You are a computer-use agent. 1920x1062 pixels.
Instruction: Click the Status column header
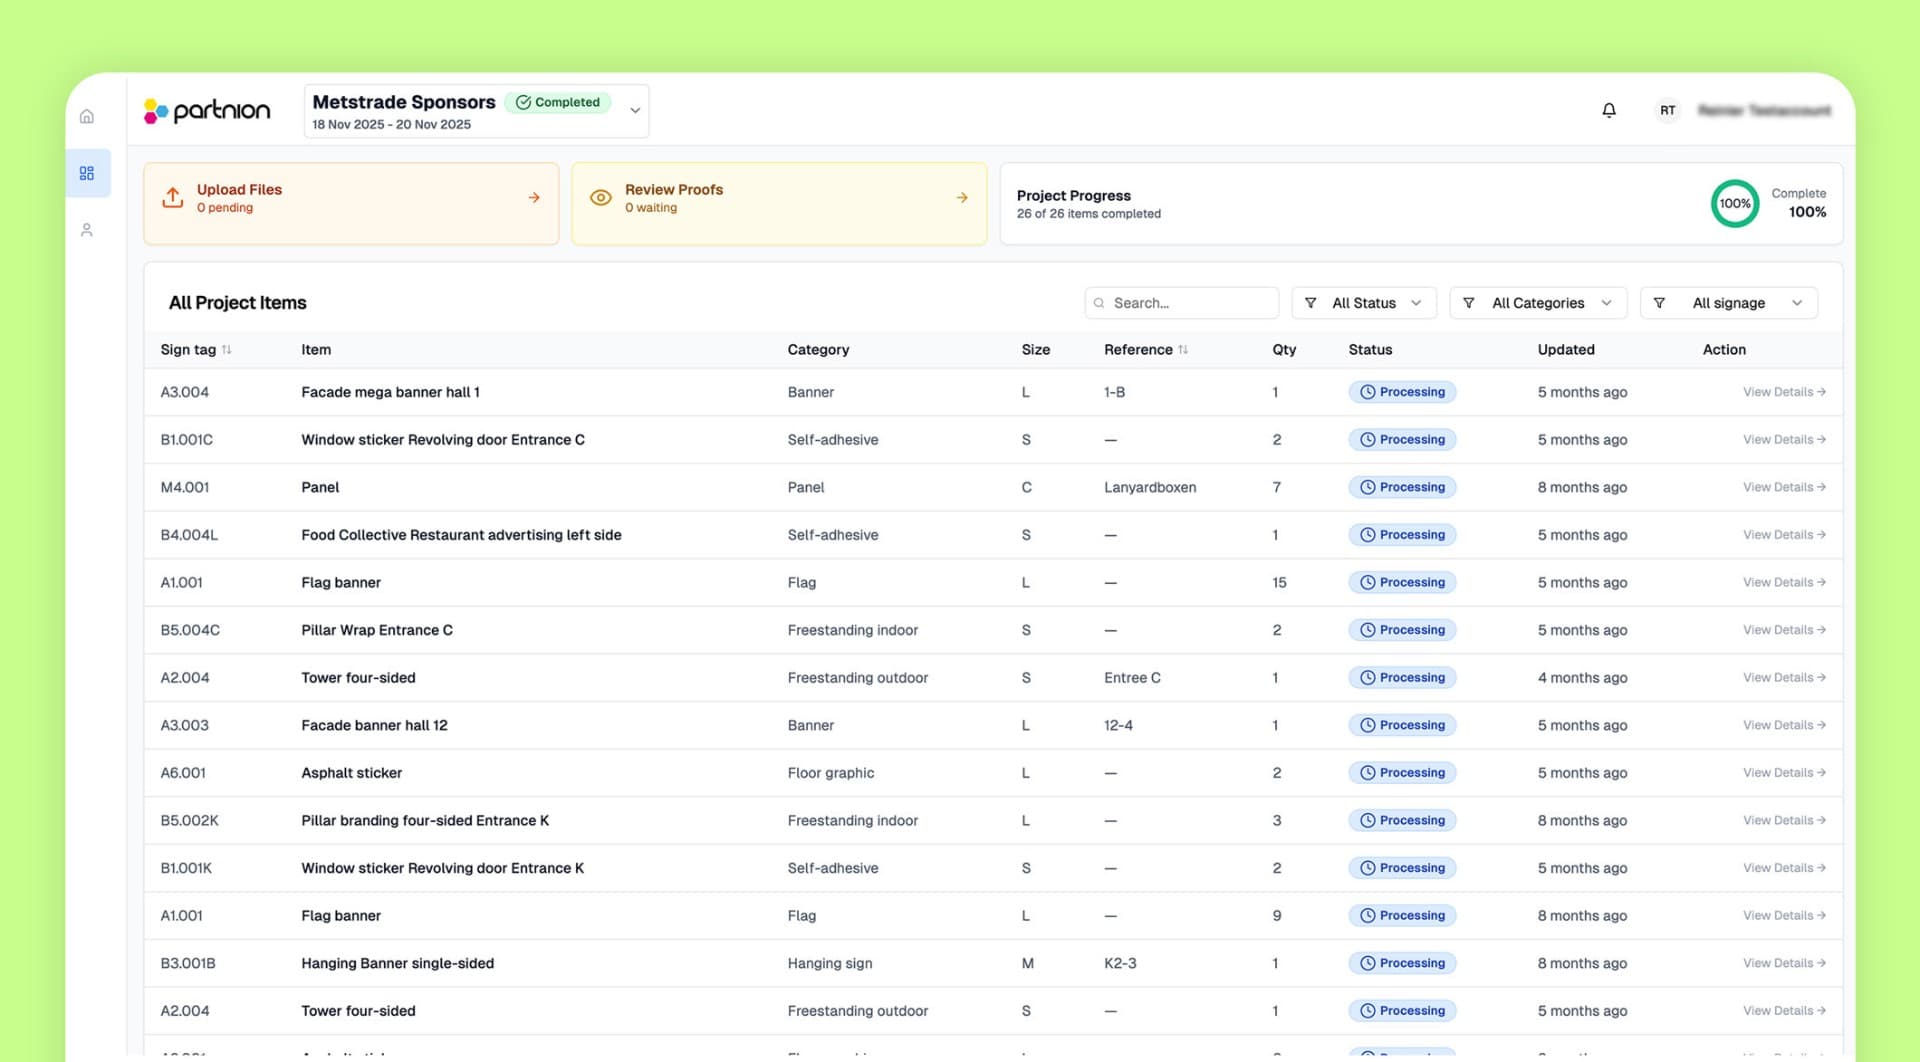click(1370, 350)
